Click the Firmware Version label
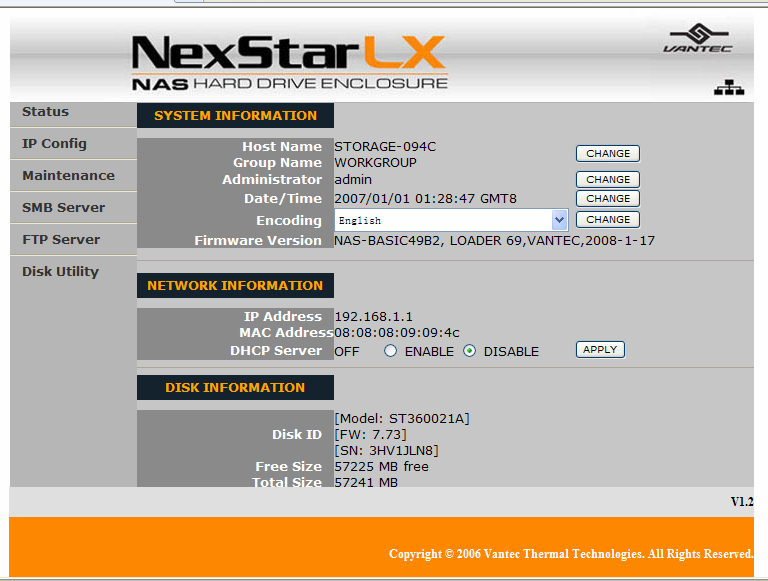The image size is (768, 581). [x=258, y=241]
